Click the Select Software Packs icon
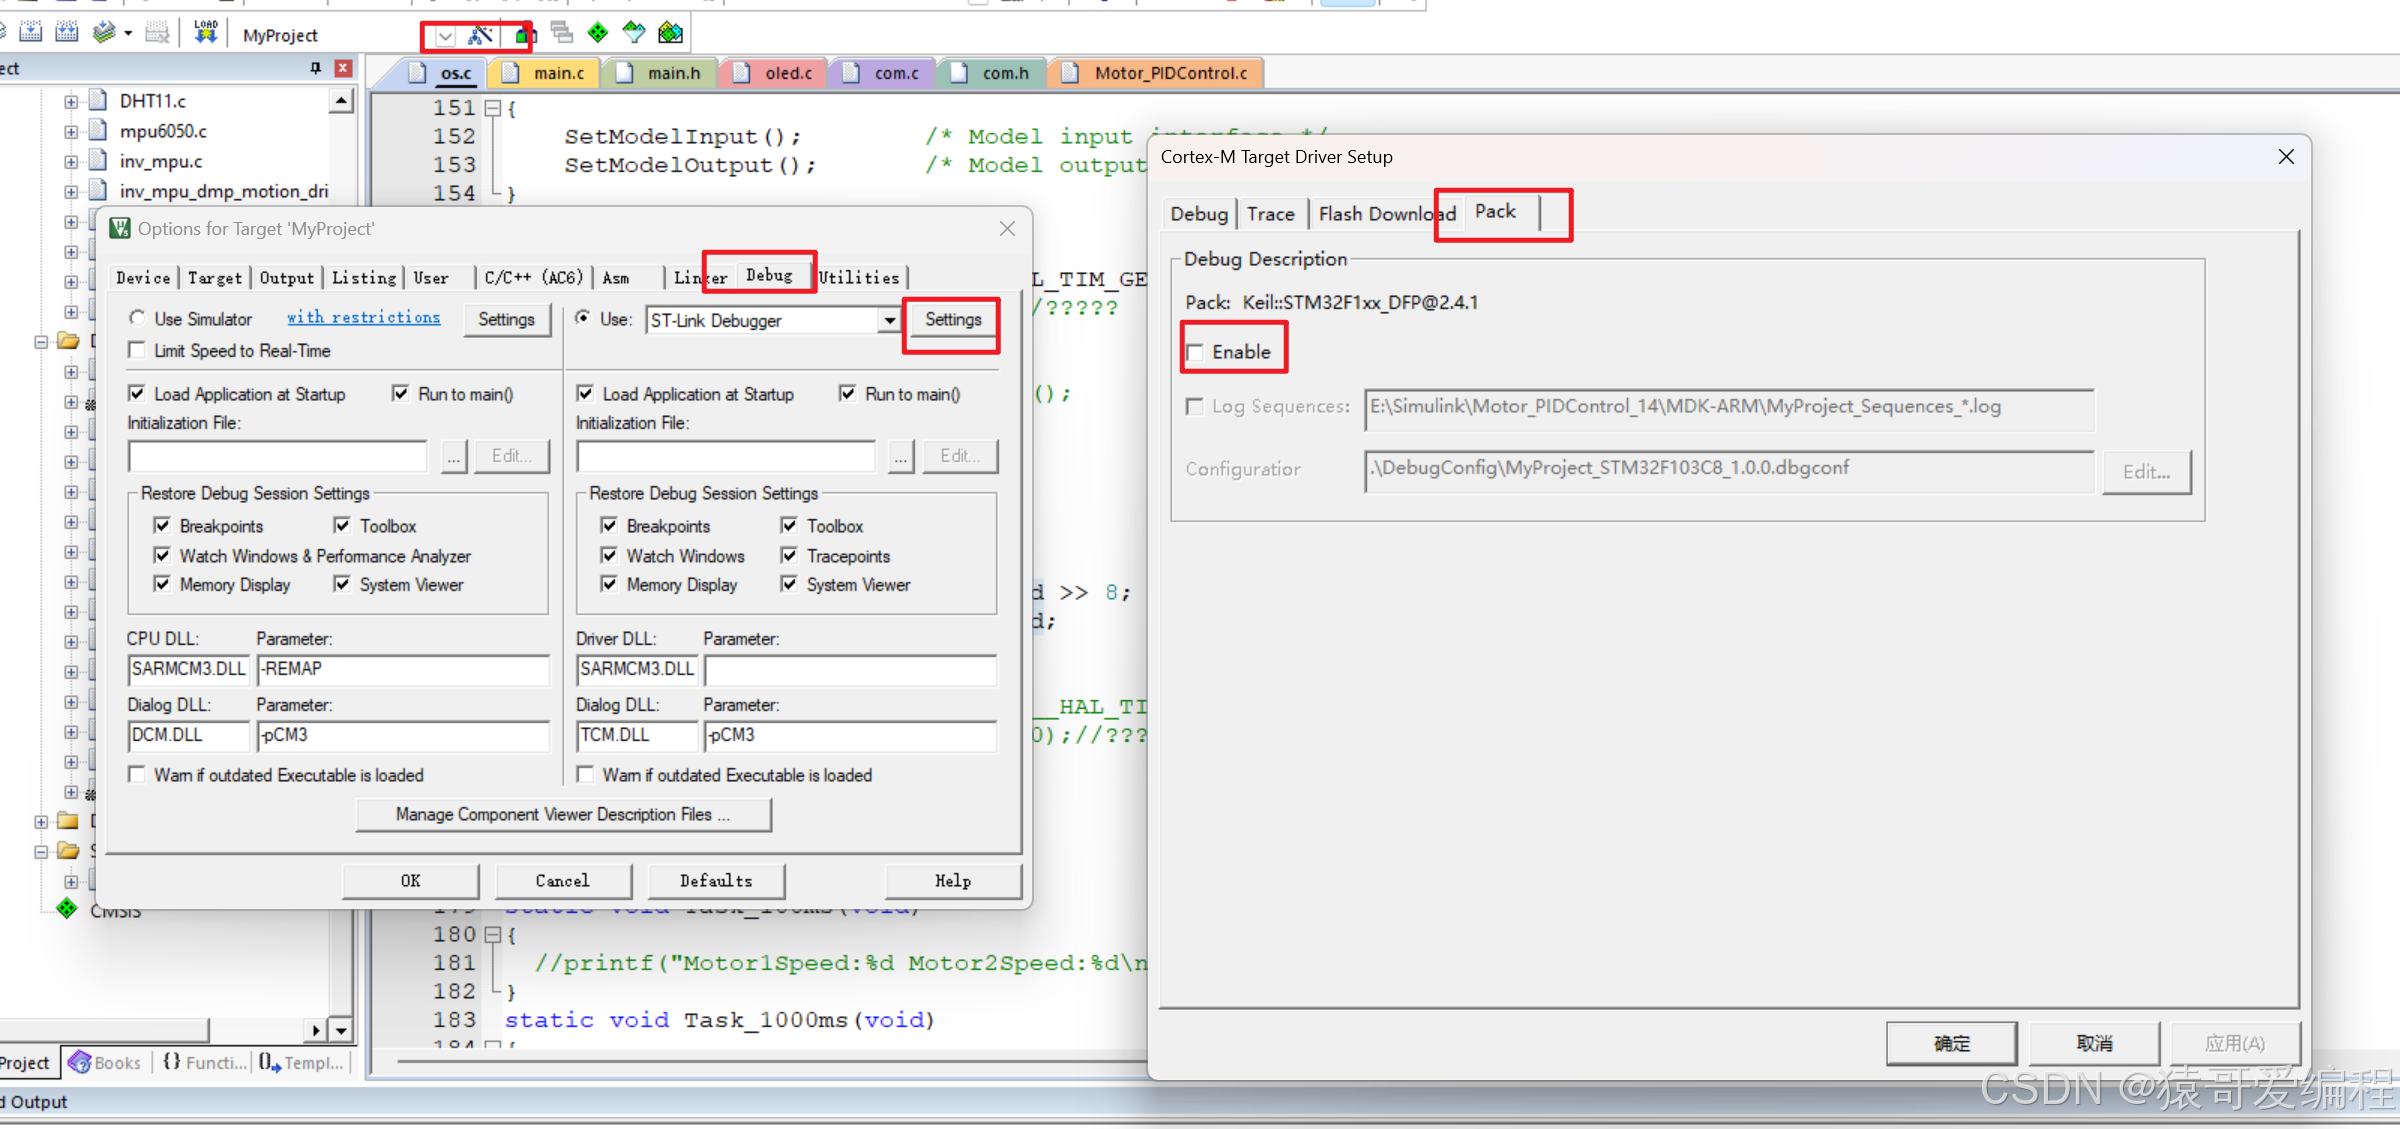The width and height of the screenshot is (2400, 1129). 634,33
